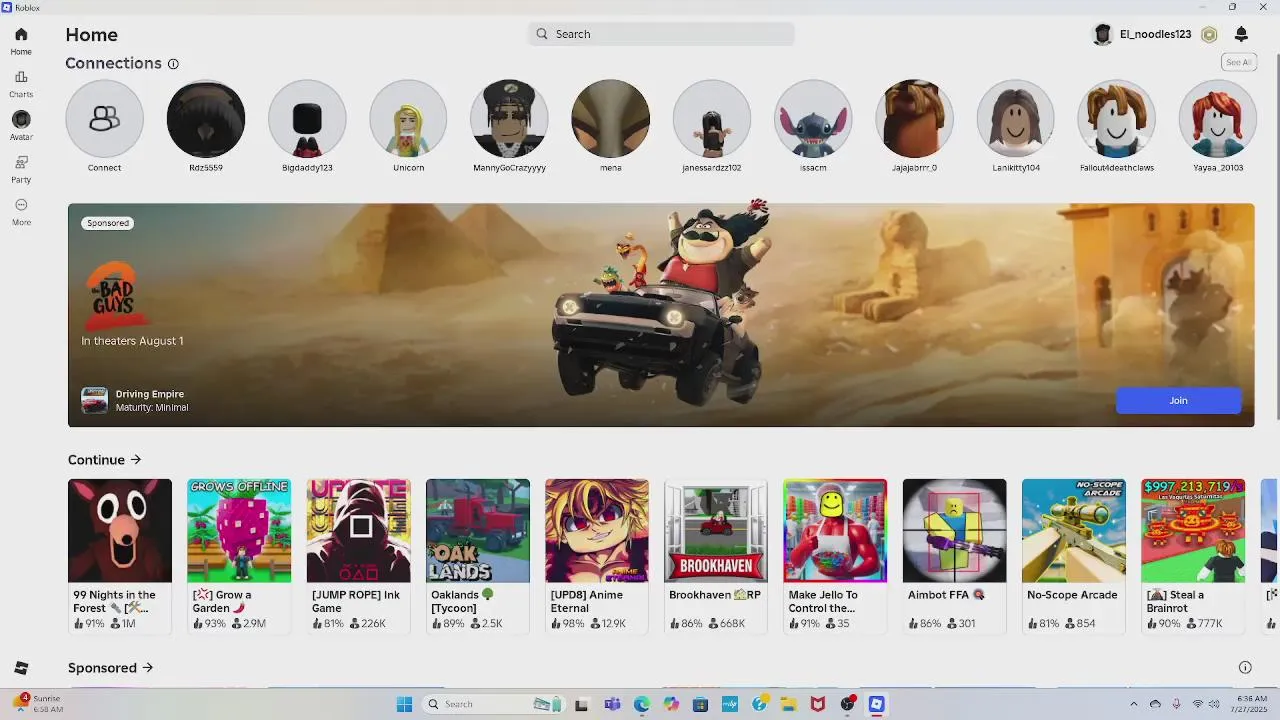Open Aimbot FFA thumbnail
Image resolution: width=1280 pixels, height=720 pixels.
(x=955, y=530)
